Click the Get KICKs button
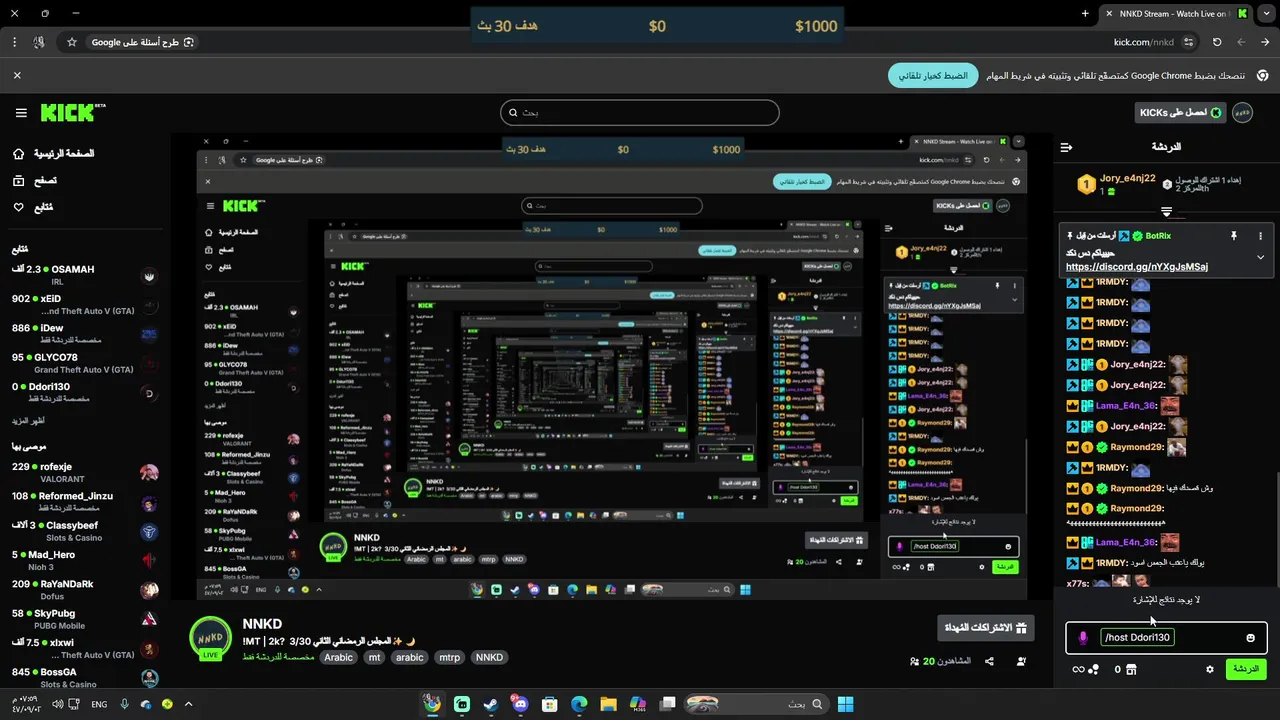The height and width of the screenshot is (720, 1280). pos(1180,113)
